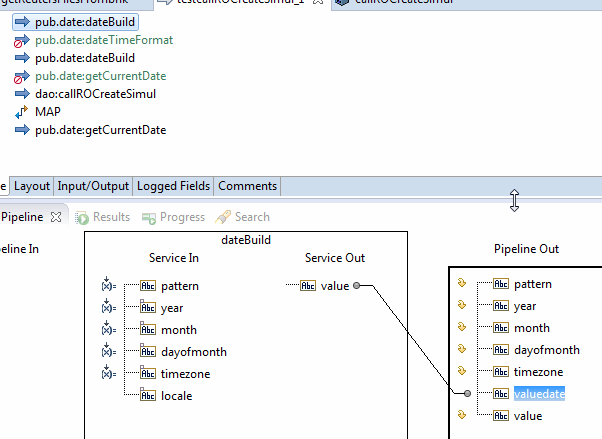Click the String type icon of Service In locale
Image resolution: width=602 pixels, height=439 pixels.
[148, 396]
